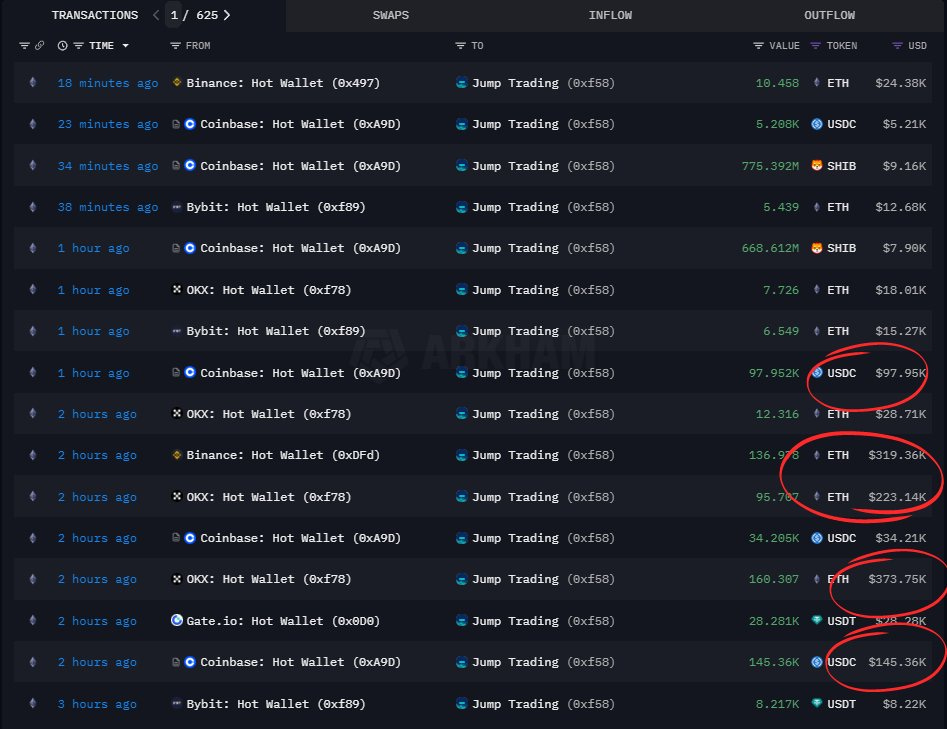Click the Jump Trading logo in the 18 minutes row
The width and height of the screenshot is (947, 729).
pos(461,83)
